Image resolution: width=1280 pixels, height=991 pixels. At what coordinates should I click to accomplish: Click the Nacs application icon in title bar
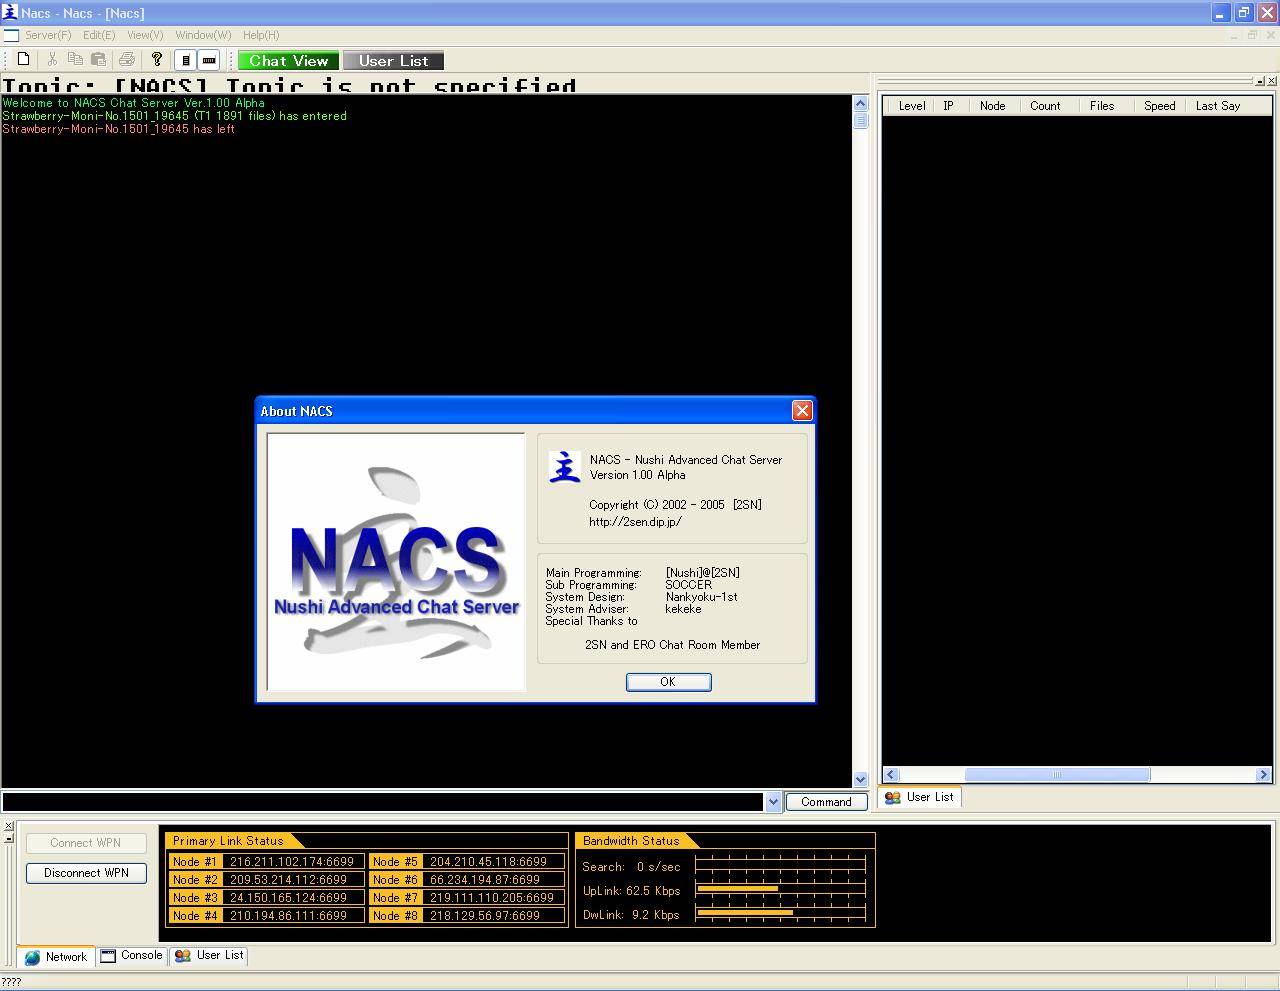click(x=10, y=12)
